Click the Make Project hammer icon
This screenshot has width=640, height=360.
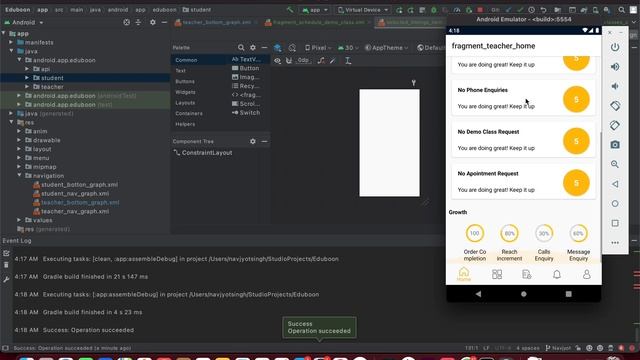click(x=290, y=9)
